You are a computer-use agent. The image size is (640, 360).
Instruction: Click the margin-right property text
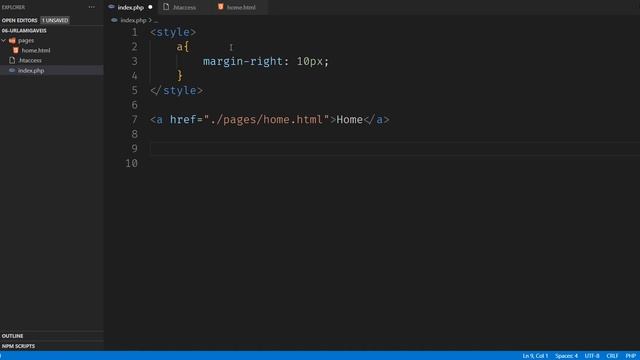243,61
